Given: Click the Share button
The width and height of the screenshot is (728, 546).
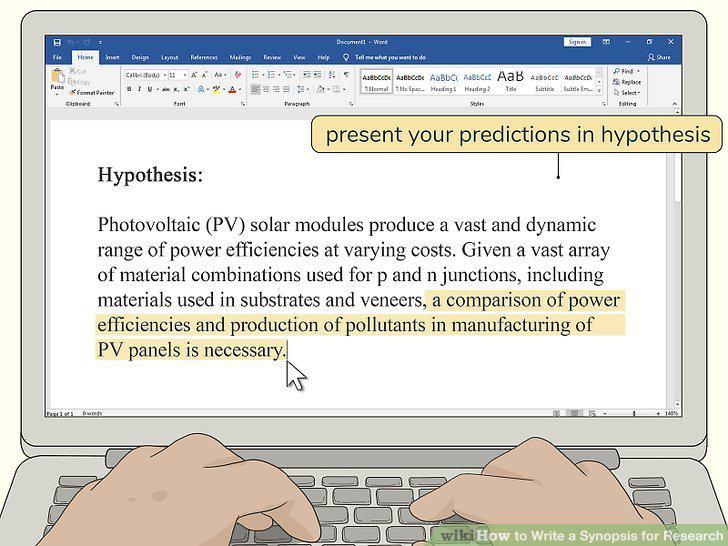Looking at the screenshot, I should pos(659,57).
